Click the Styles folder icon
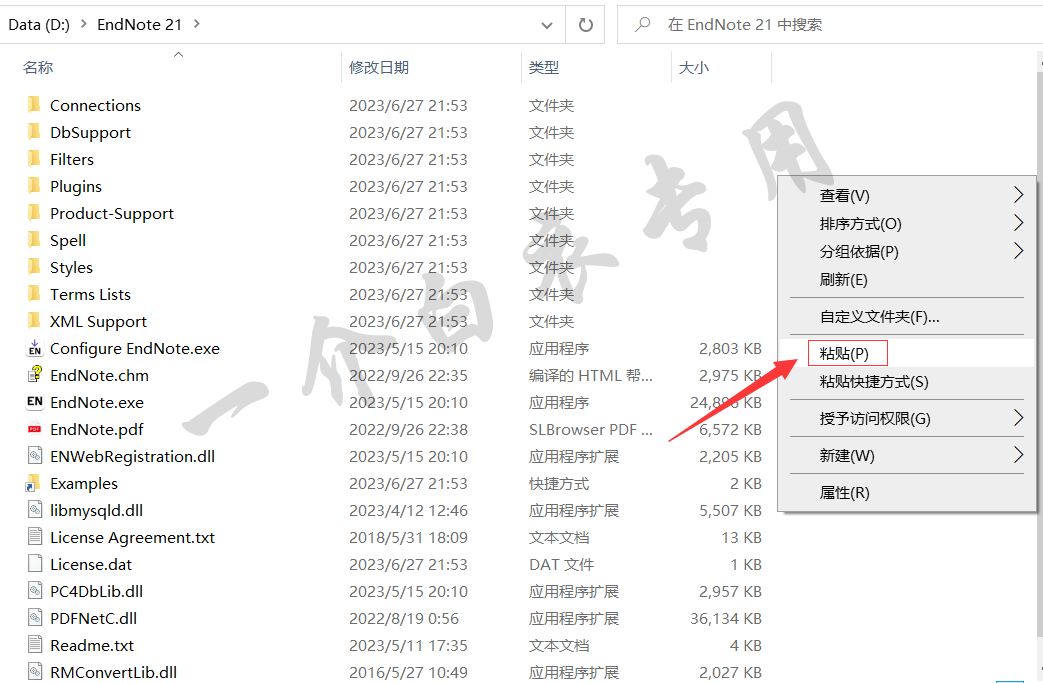 [34, 267]
